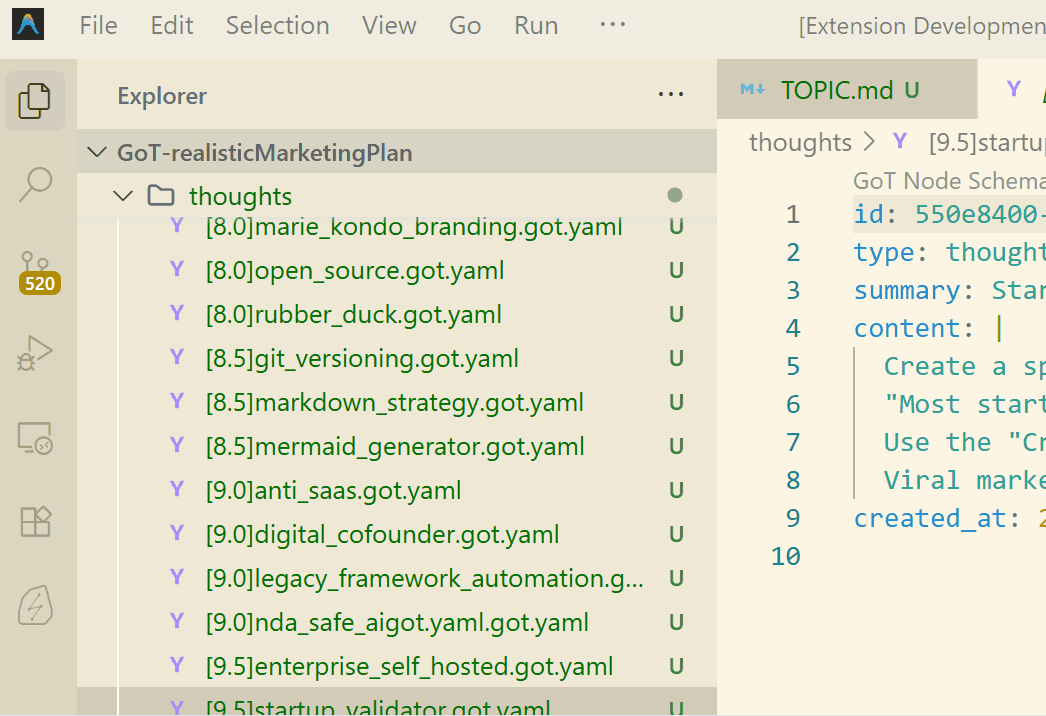Open the File menu
Screen dimensions: 1046x716
(x=98, y=25)
